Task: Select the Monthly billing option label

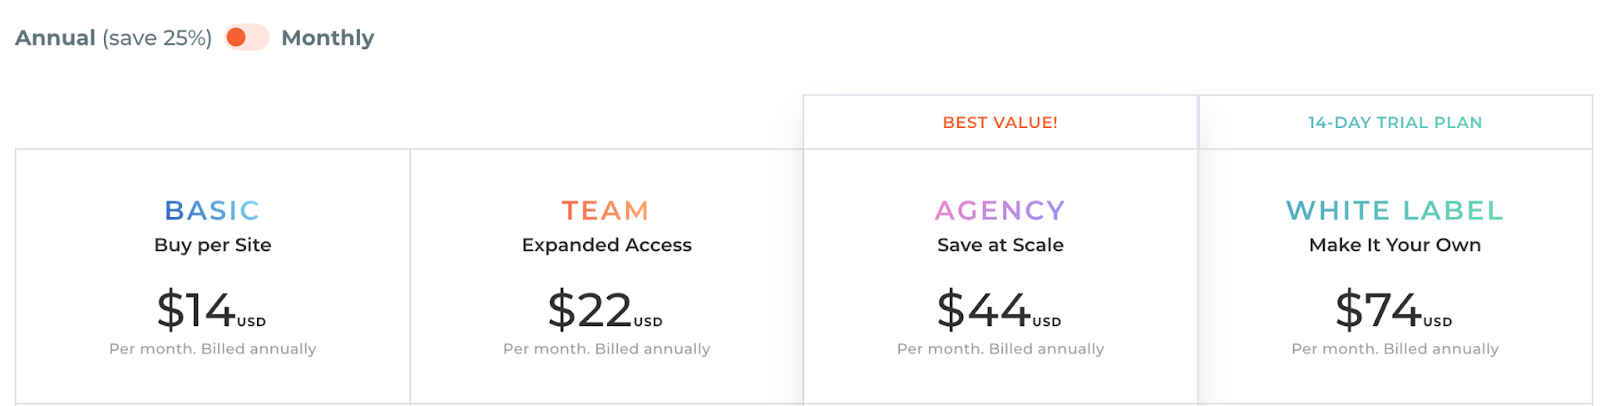Action: pyautogui.click(x=327, y=38)
